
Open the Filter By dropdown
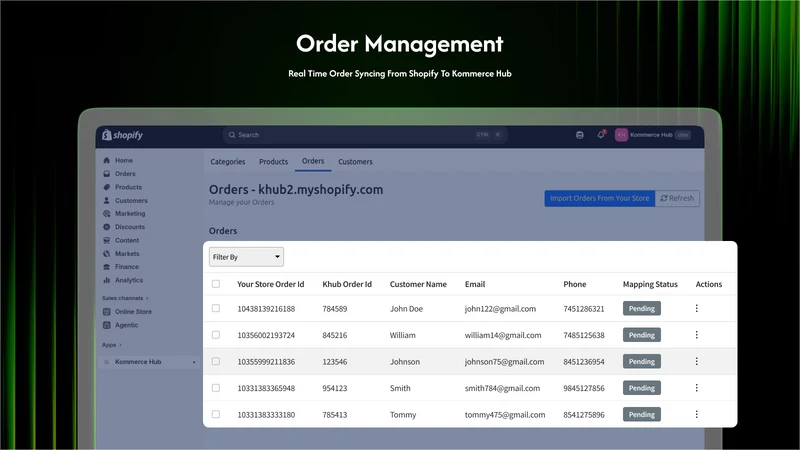(246, 257)
